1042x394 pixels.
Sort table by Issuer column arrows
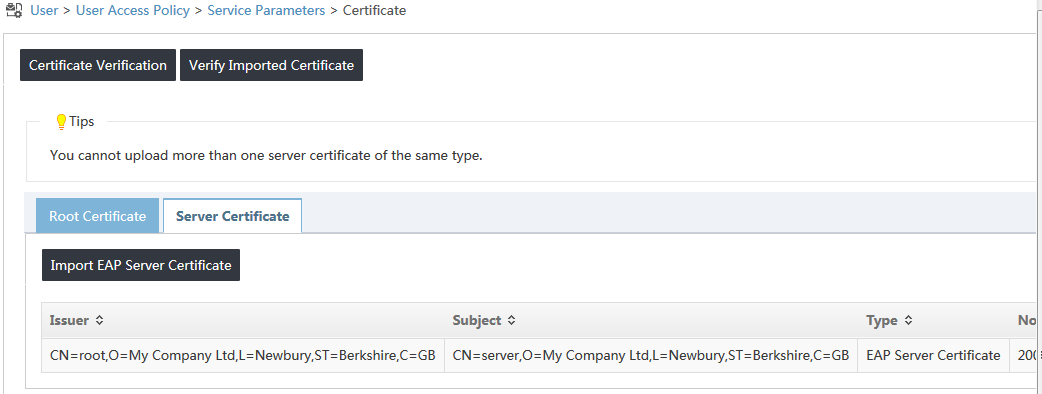[x=100, y=320]
